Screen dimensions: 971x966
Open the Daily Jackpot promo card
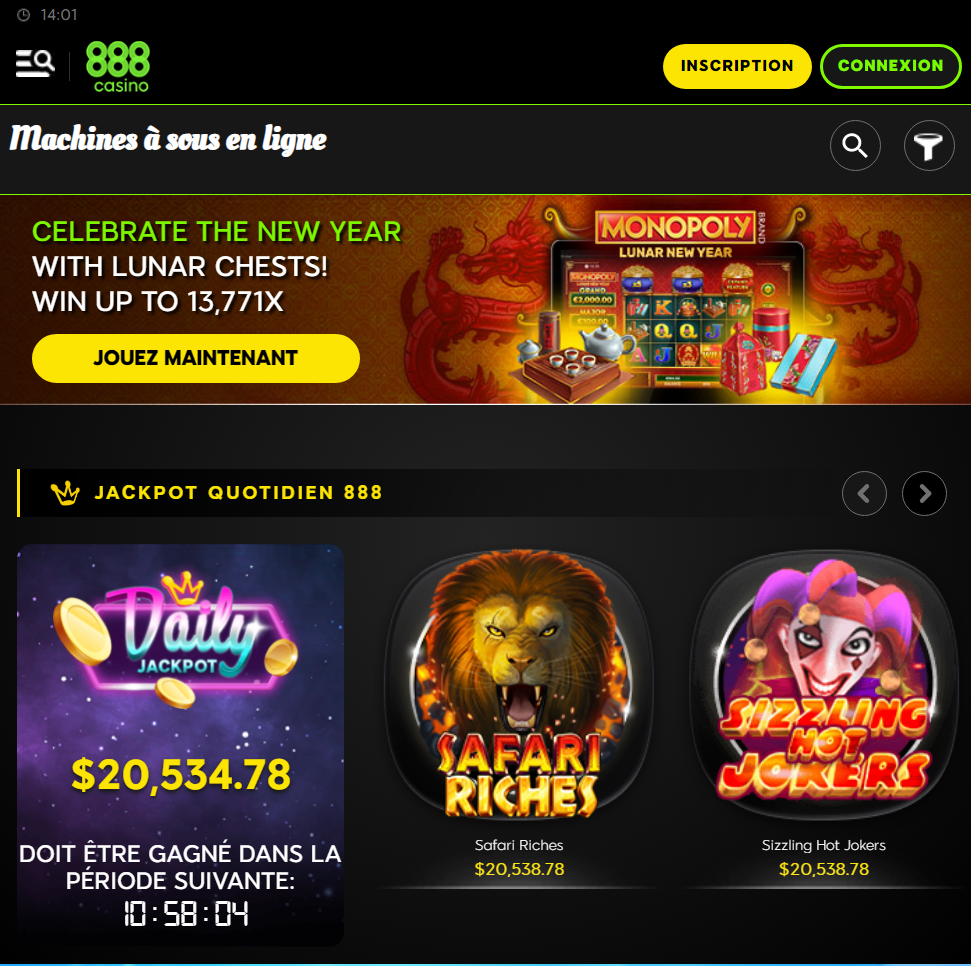[180, 744]
